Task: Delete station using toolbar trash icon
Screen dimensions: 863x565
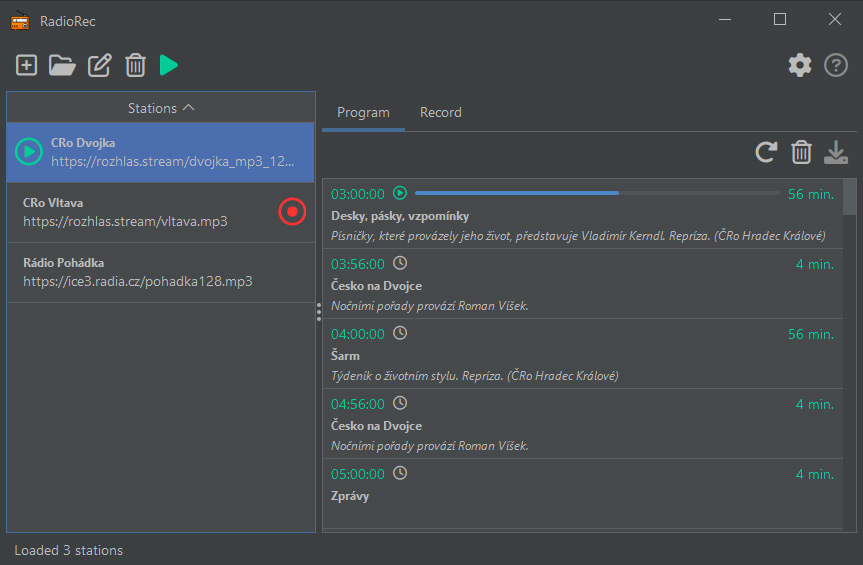Action: coord(135,65)
